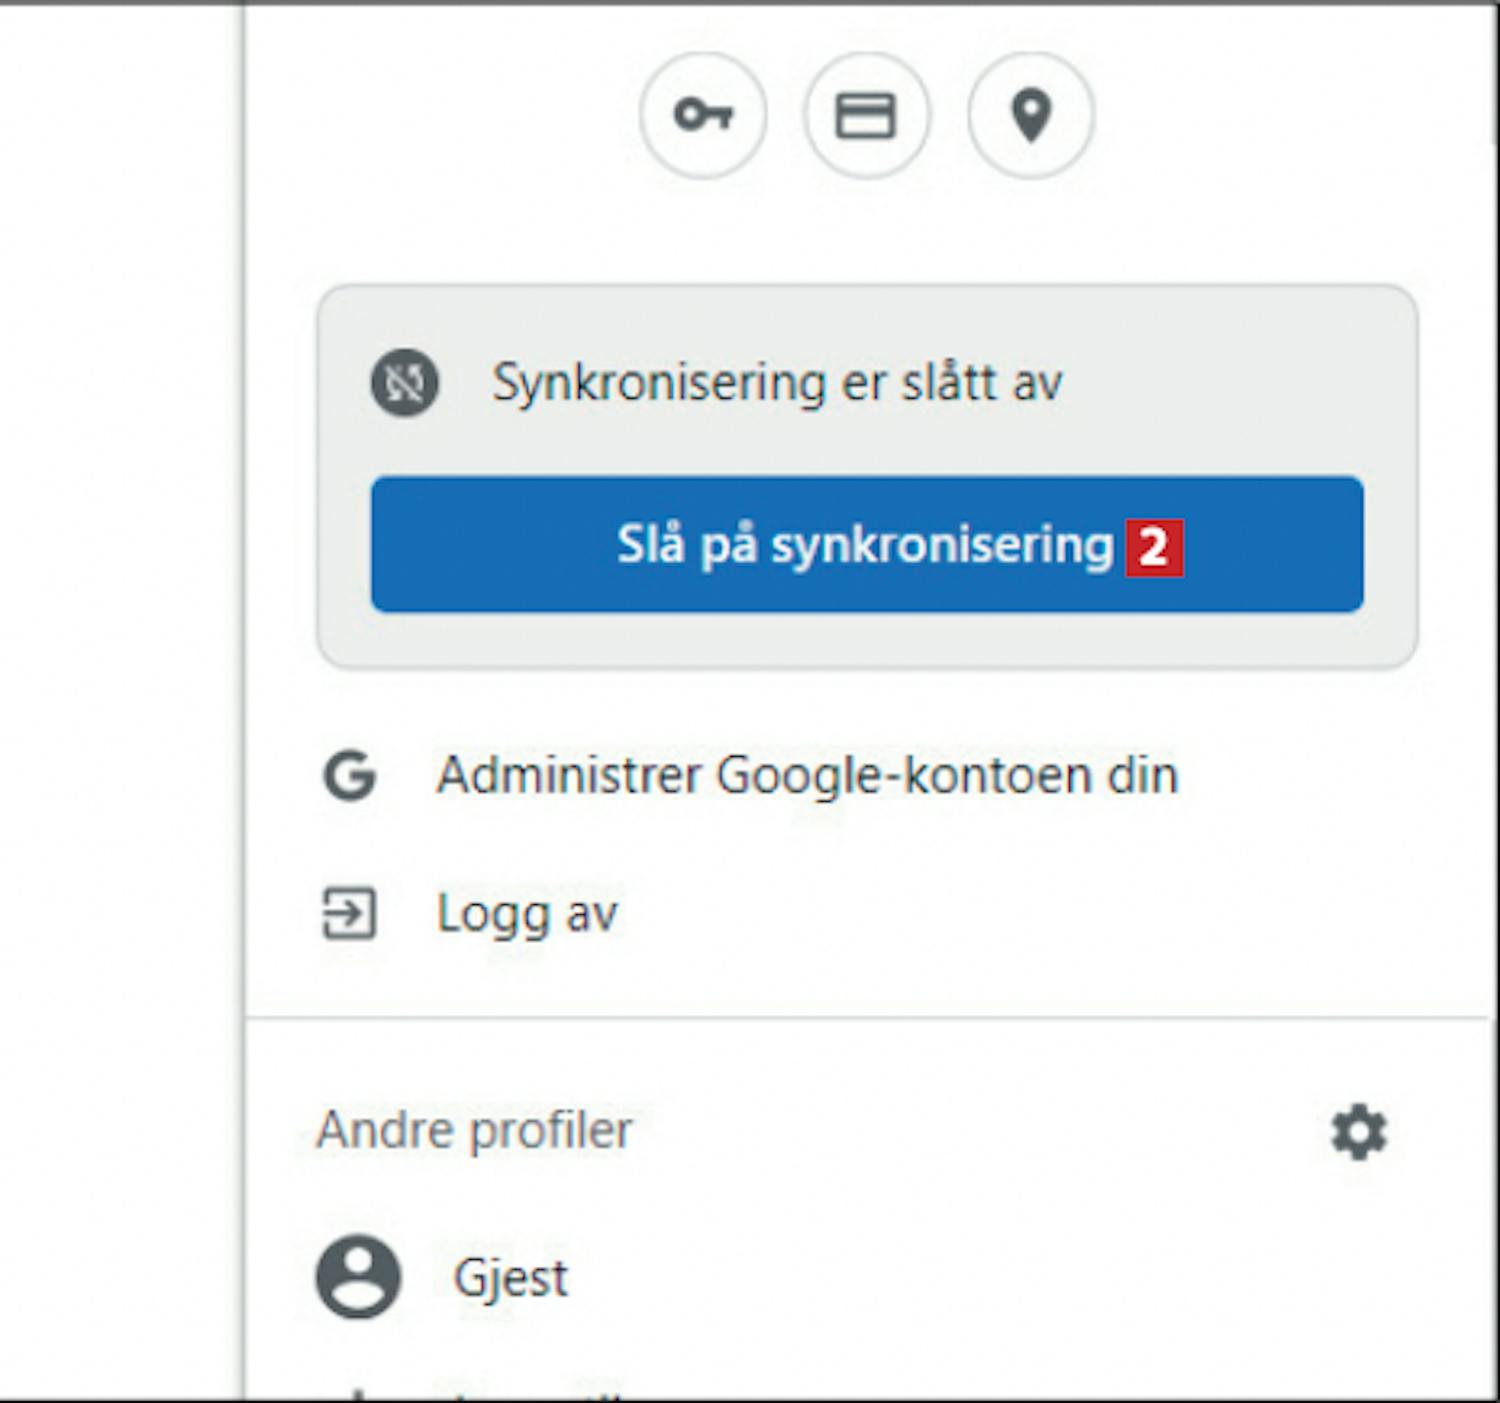Click the divider line above 'Andre profiler'

tap(868, 1018)
